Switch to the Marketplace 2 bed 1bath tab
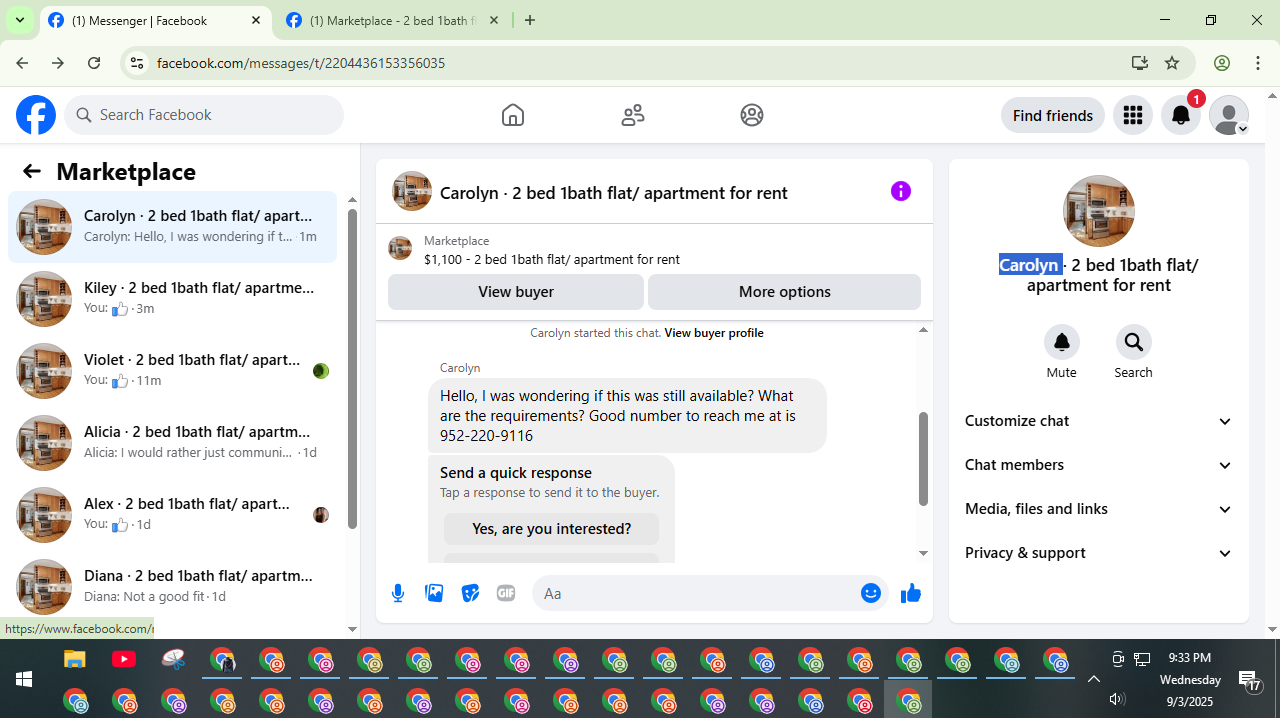The width and height of the screenshot is (1280, 718). [392, 20]
